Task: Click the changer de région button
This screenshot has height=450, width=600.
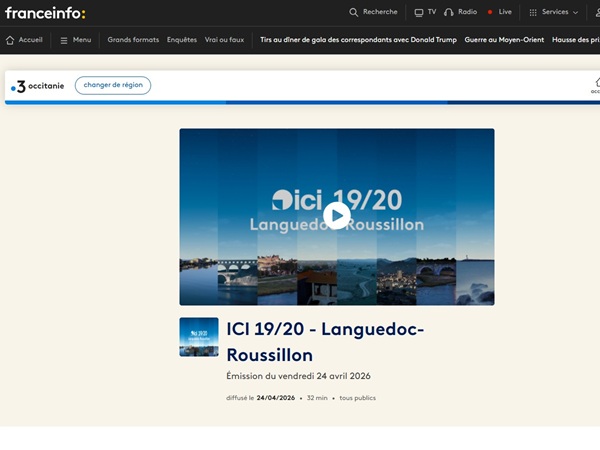Action: coord(113,85)
